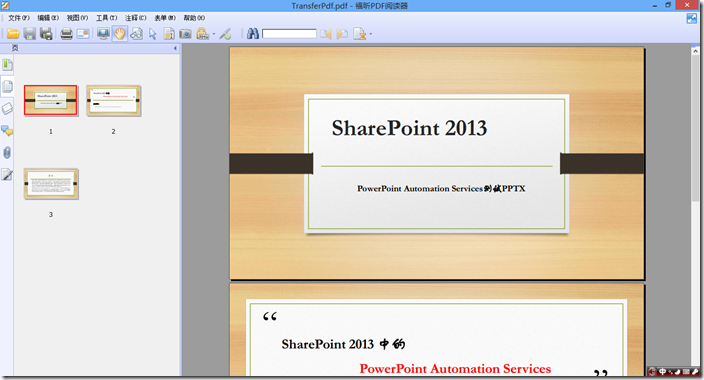The width and height of the screenshot is (704, 380).
Task: Open the 表单 (Forms) menu
Action: (165, 18)
